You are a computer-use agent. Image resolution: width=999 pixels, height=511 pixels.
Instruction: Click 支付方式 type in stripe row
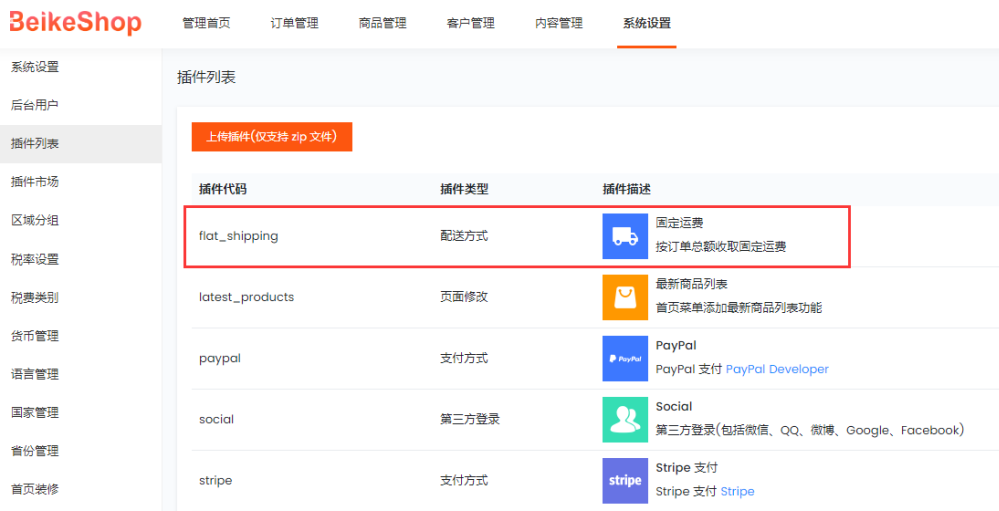tap(464, 480)
